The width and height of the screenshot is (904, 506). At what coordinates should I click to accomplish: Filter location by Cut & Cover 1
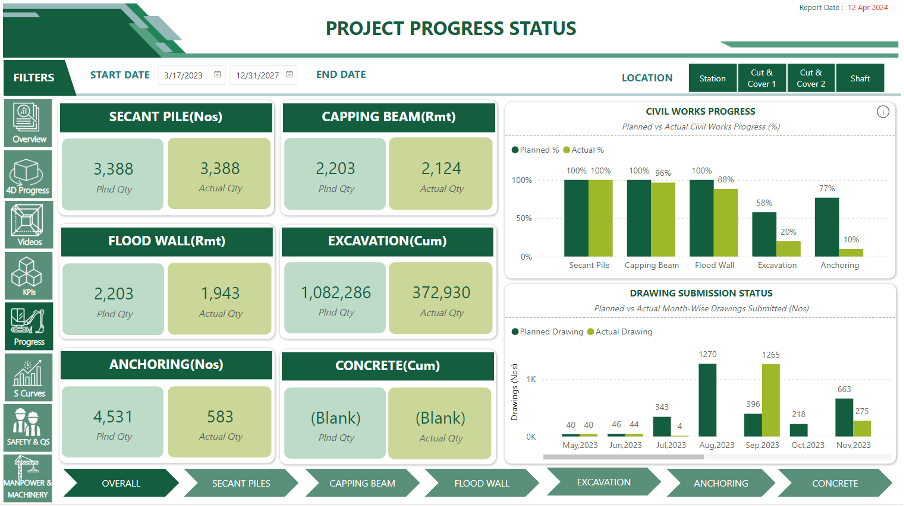point(762,78)
